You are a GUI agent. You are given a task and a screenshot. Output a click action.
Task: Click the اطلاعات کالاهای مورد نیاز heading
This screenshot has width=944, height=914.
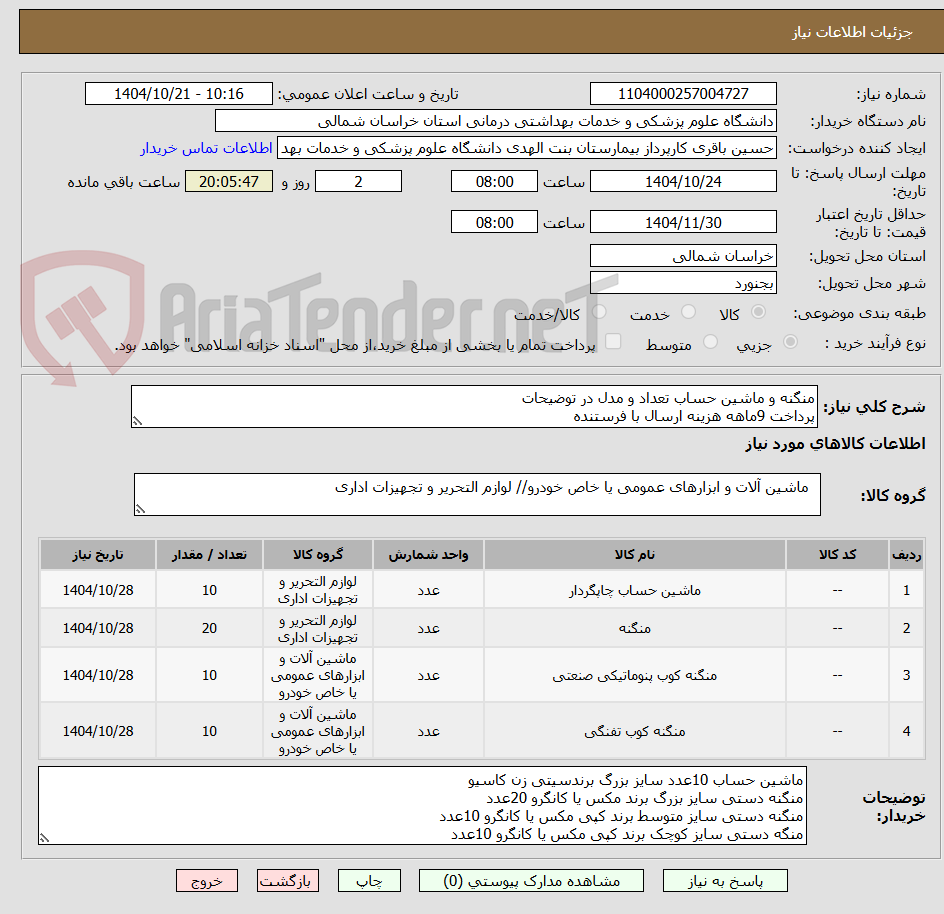pos(836,444)
